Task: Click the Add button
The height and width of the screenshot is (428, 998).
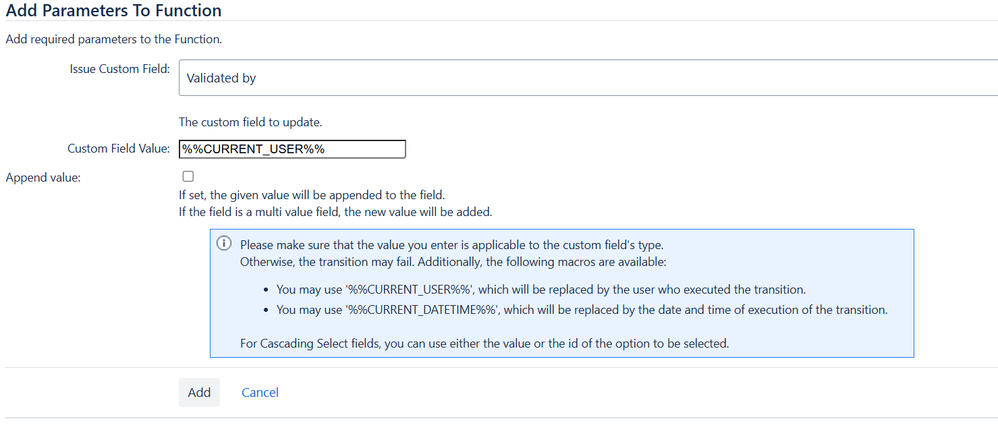Action: coord(199,392)
